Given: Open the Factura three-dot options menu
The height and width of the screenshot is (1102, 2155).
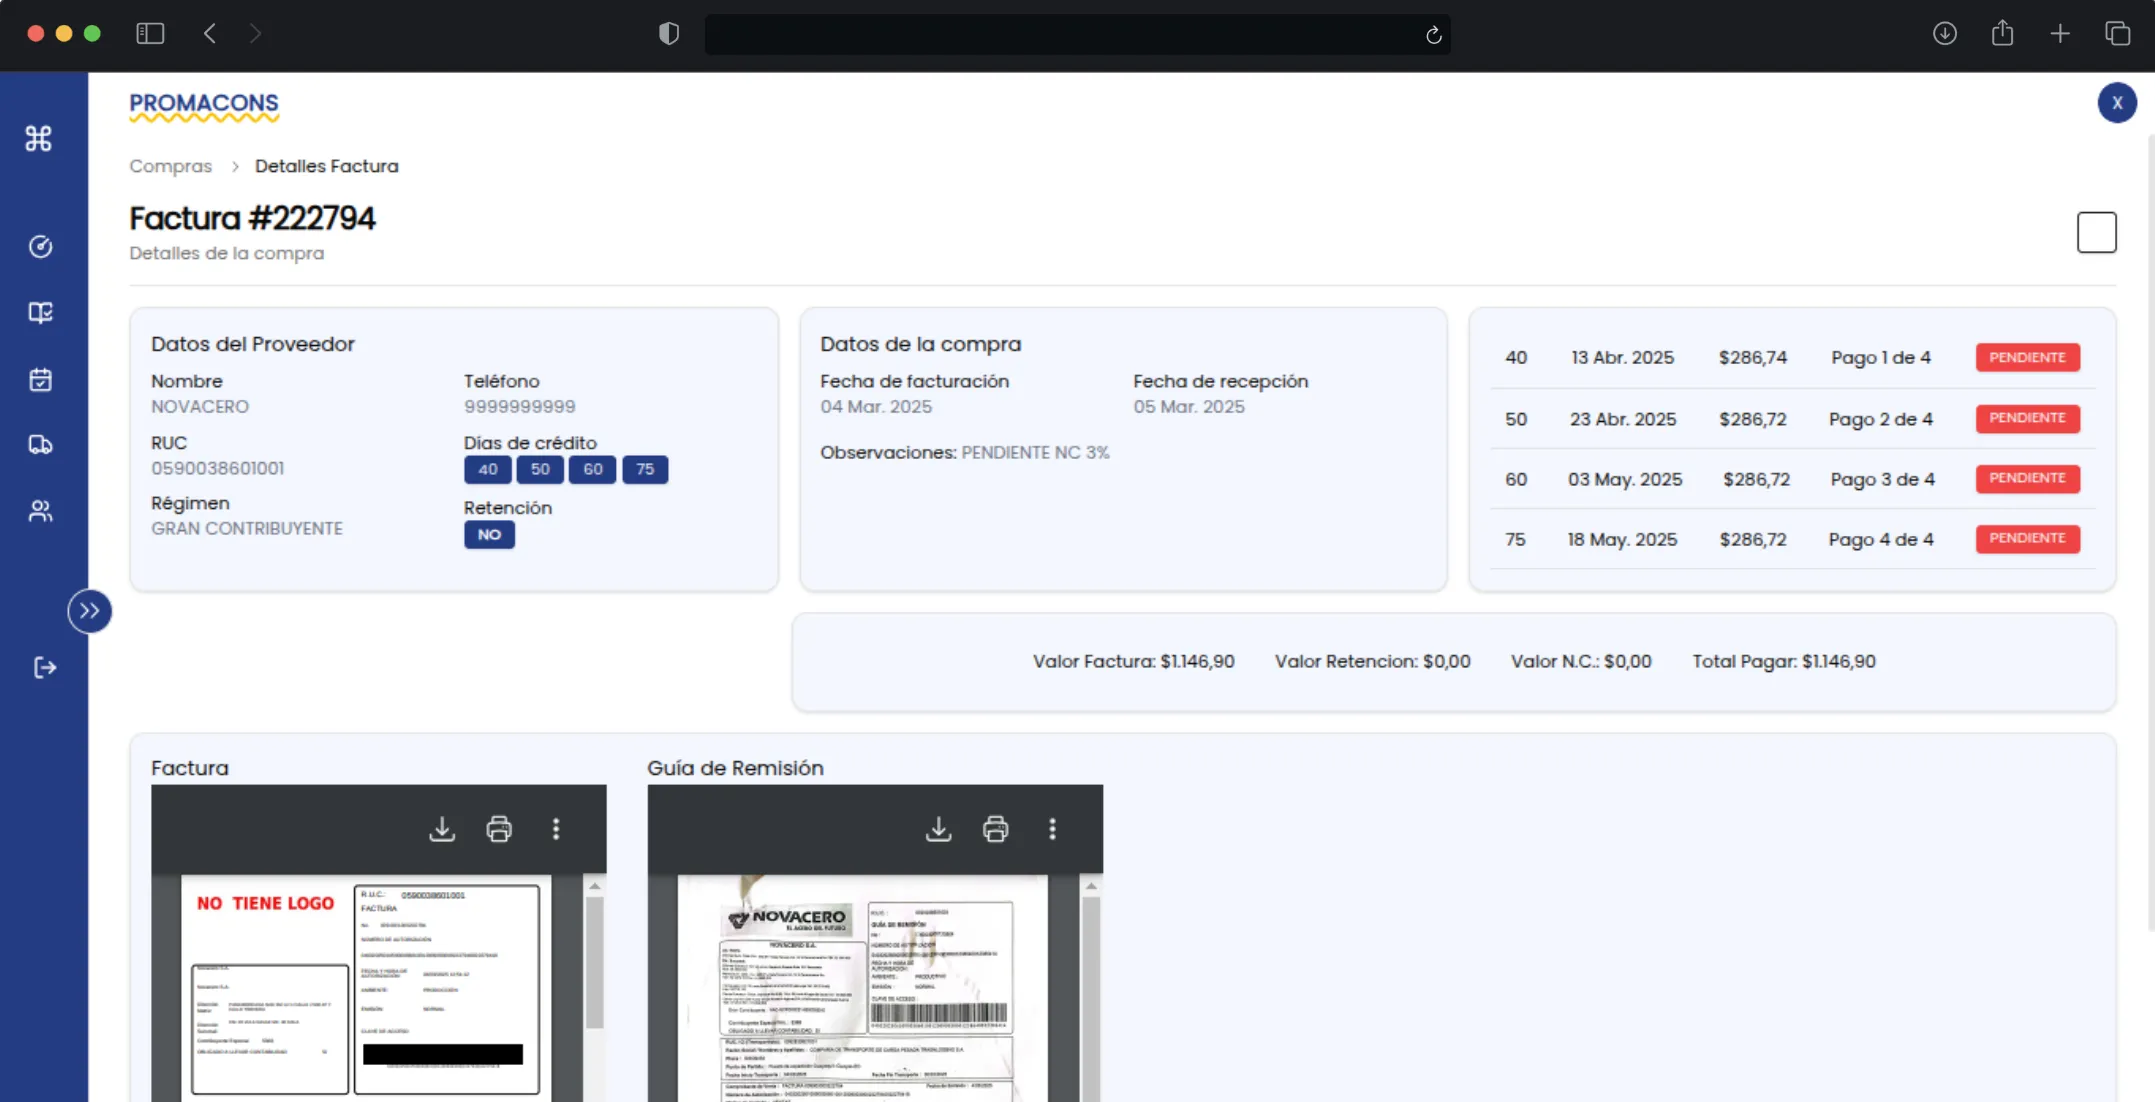Looking at the screenshot, I should [x=556, y=828].
